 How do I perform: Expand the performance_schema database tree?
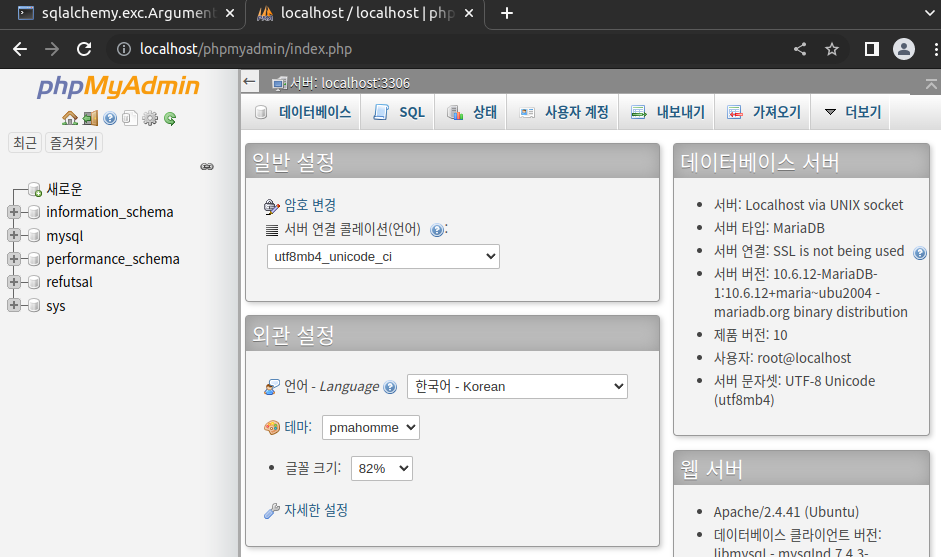pos(14,259)
